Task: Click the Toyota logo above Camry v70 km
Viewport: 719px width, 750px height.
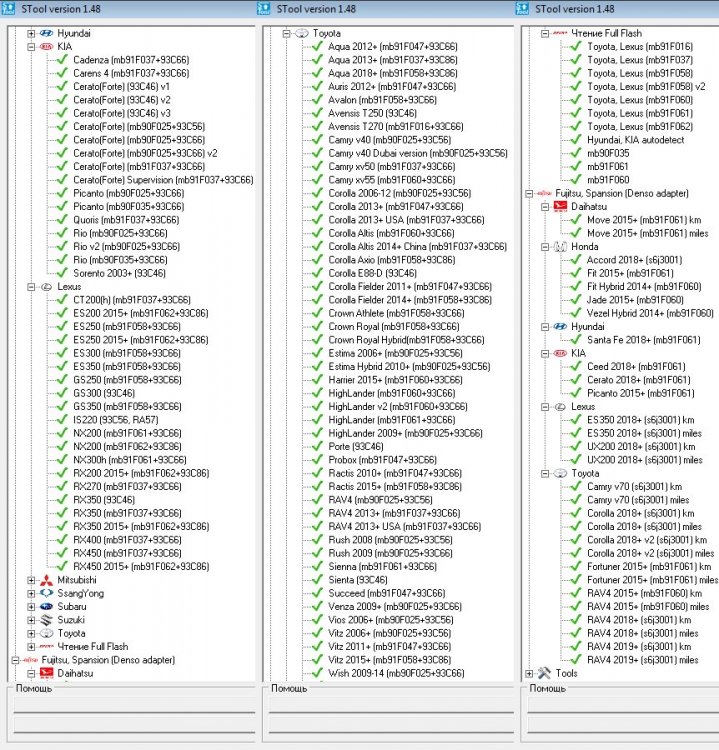Action: click(560, 474)
